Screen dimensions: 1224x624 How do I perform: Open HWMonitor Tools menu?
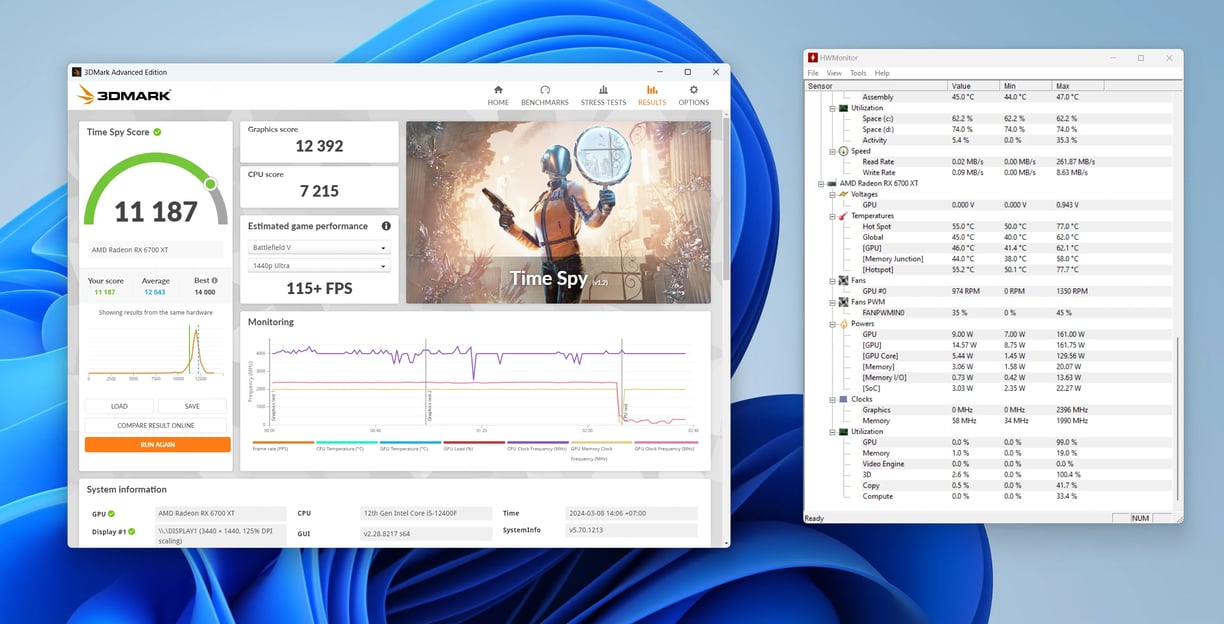click(858, 73)
